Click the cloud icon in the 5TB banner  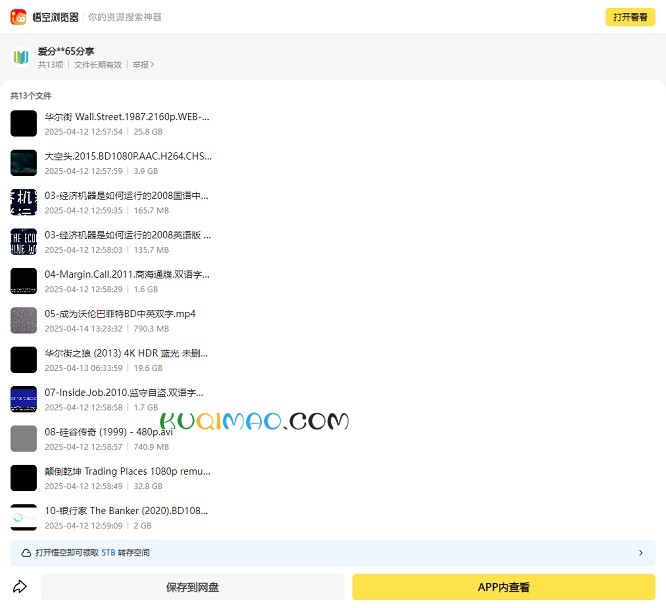(x=26, y=553)
